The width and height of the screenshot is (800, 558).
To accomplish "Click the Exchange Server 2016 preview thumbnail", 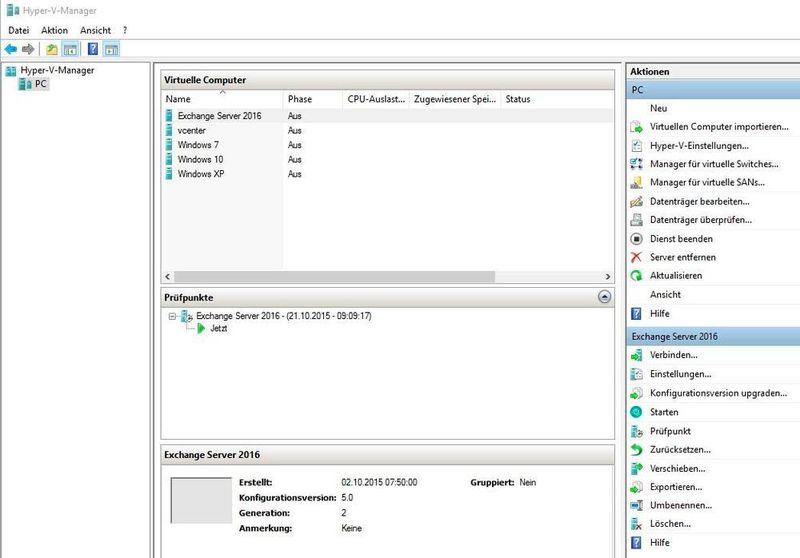I will [201, 500].
